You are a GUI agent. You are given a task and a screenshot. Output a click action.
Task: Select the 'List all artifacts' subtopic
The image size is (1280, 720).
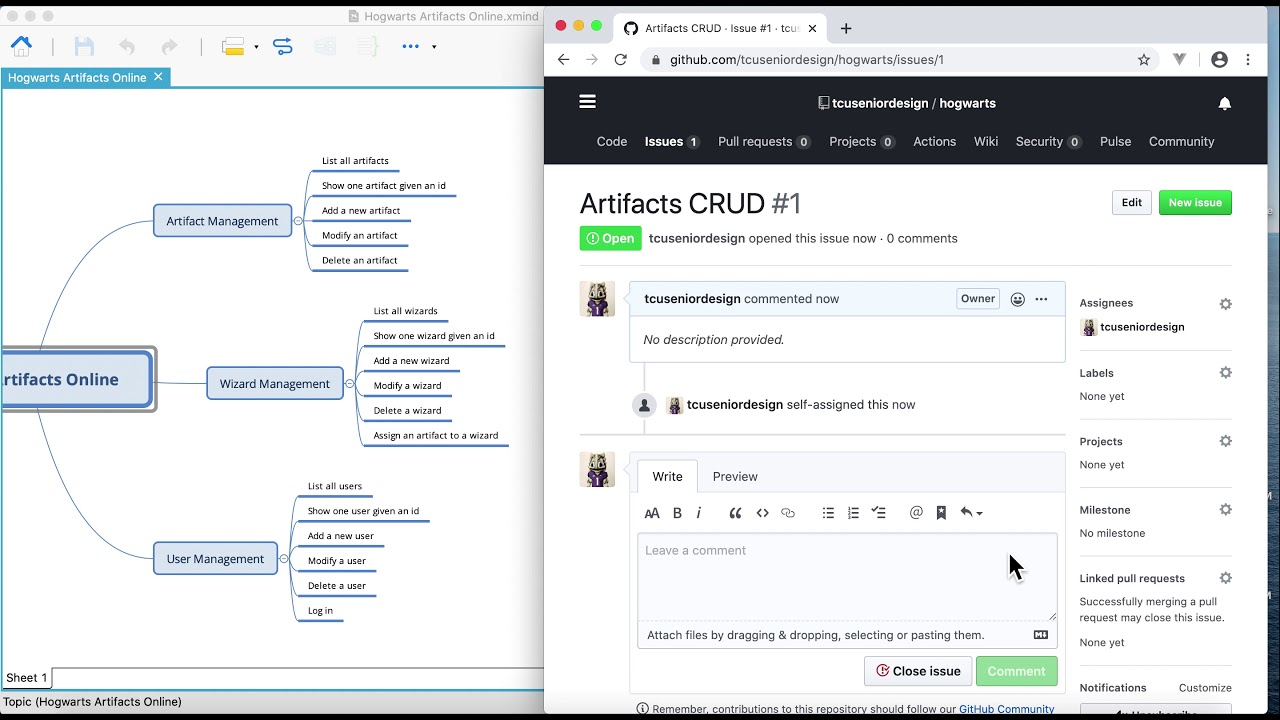point(355,161)
